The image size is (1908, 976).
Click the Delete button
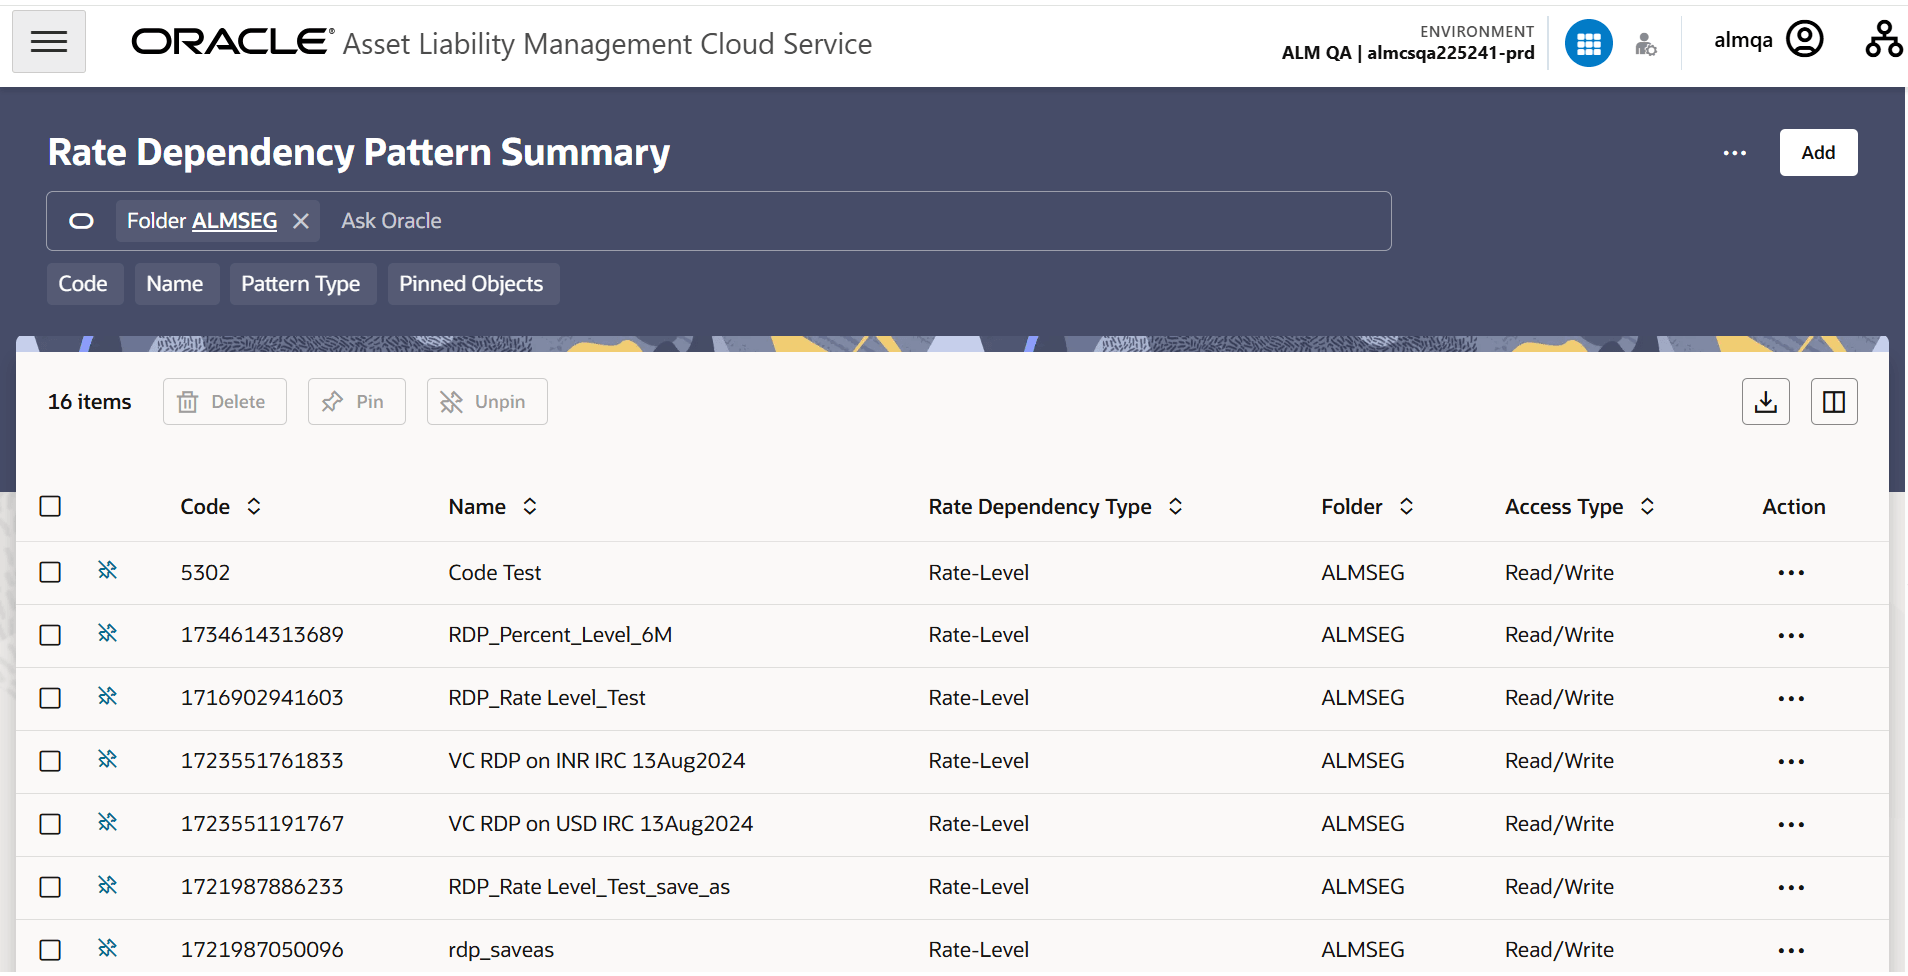(224, 401)
